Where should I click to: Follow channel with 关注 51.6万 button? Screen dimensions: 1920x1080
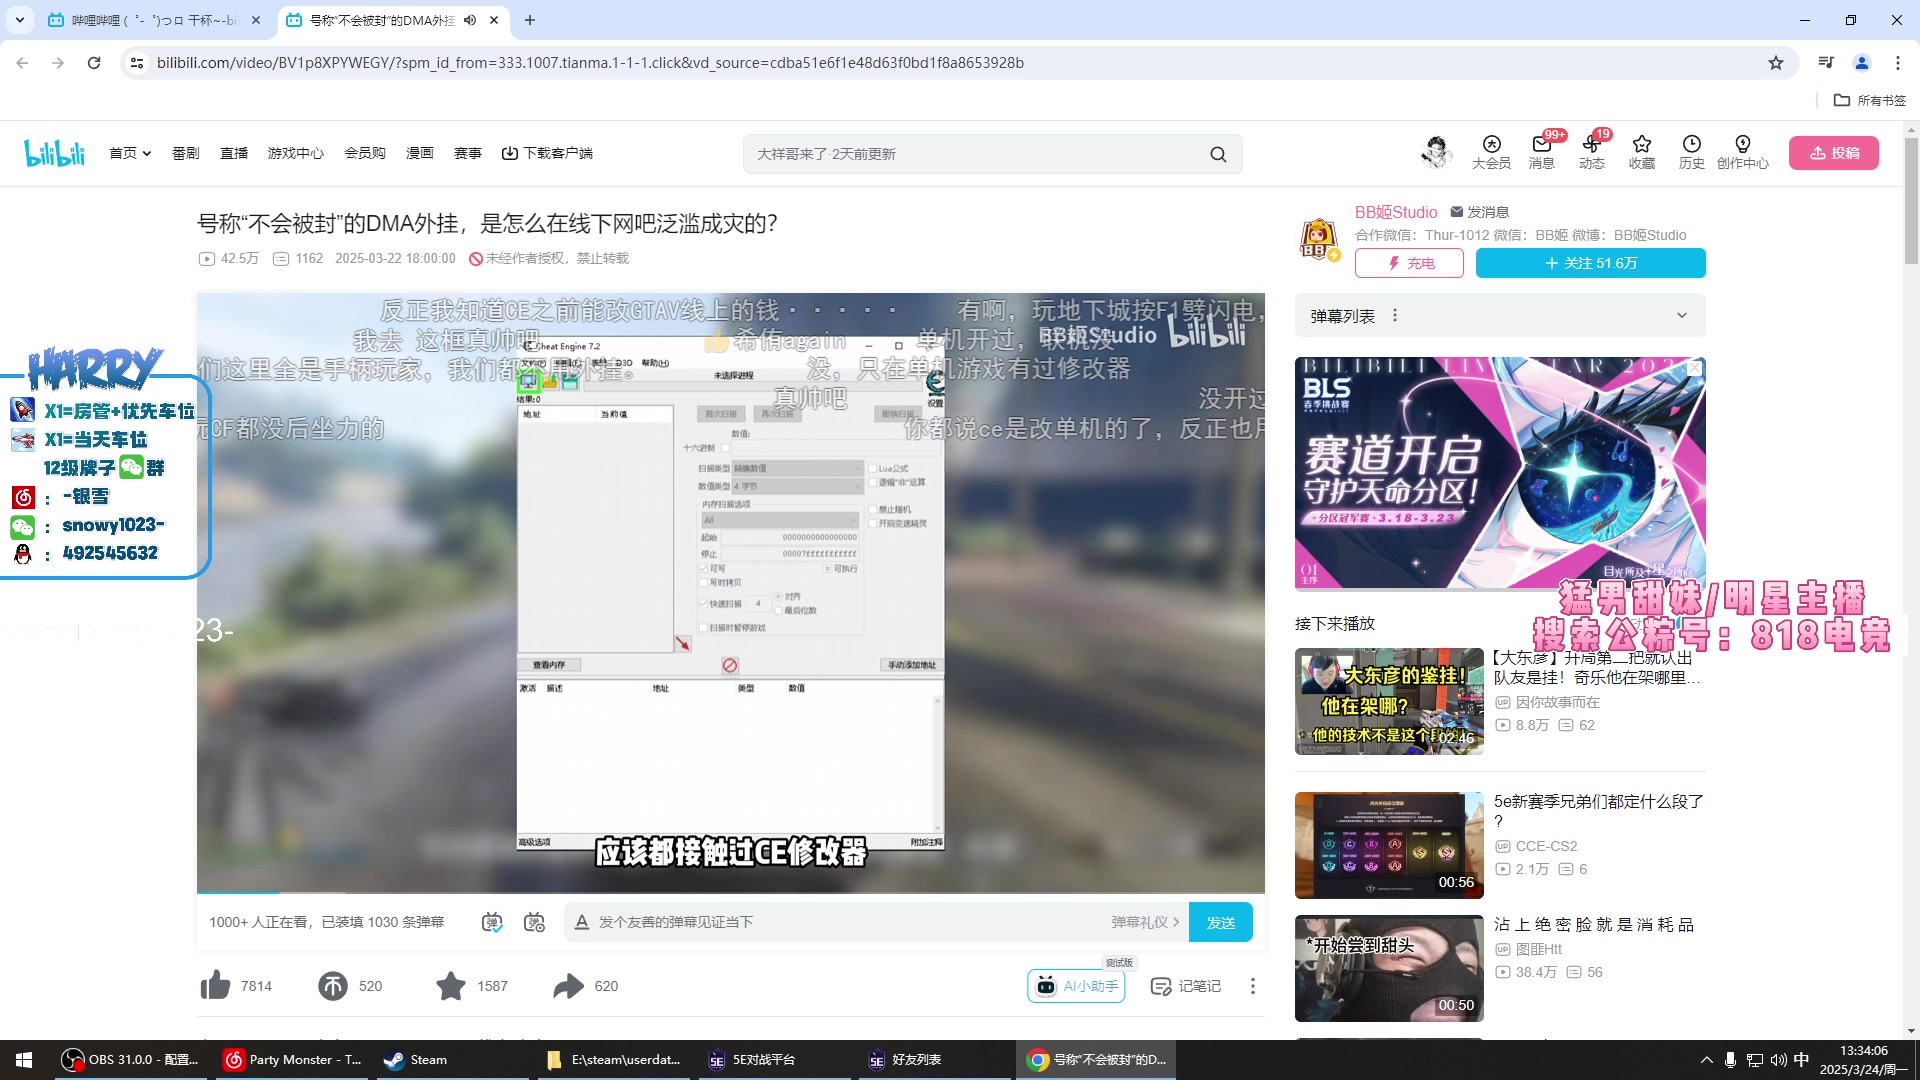click(x=1591, y=263)
